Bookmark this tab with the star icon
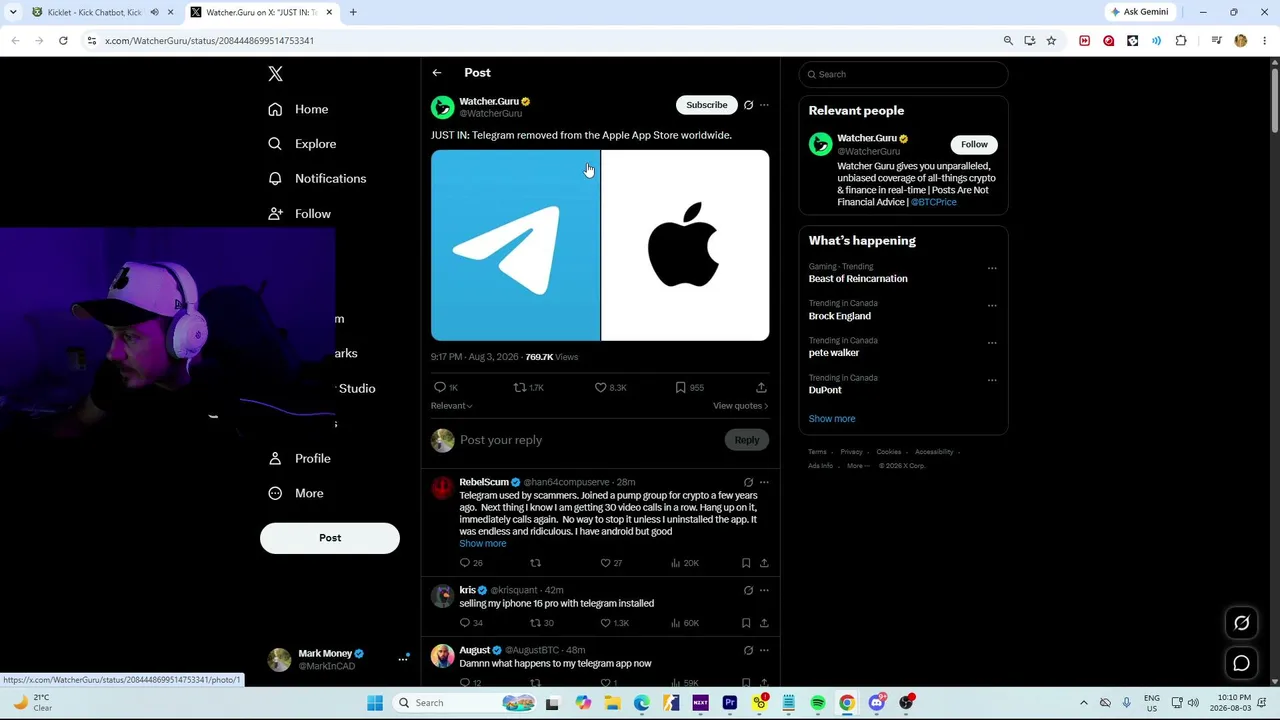 [x=1051, y=41]
